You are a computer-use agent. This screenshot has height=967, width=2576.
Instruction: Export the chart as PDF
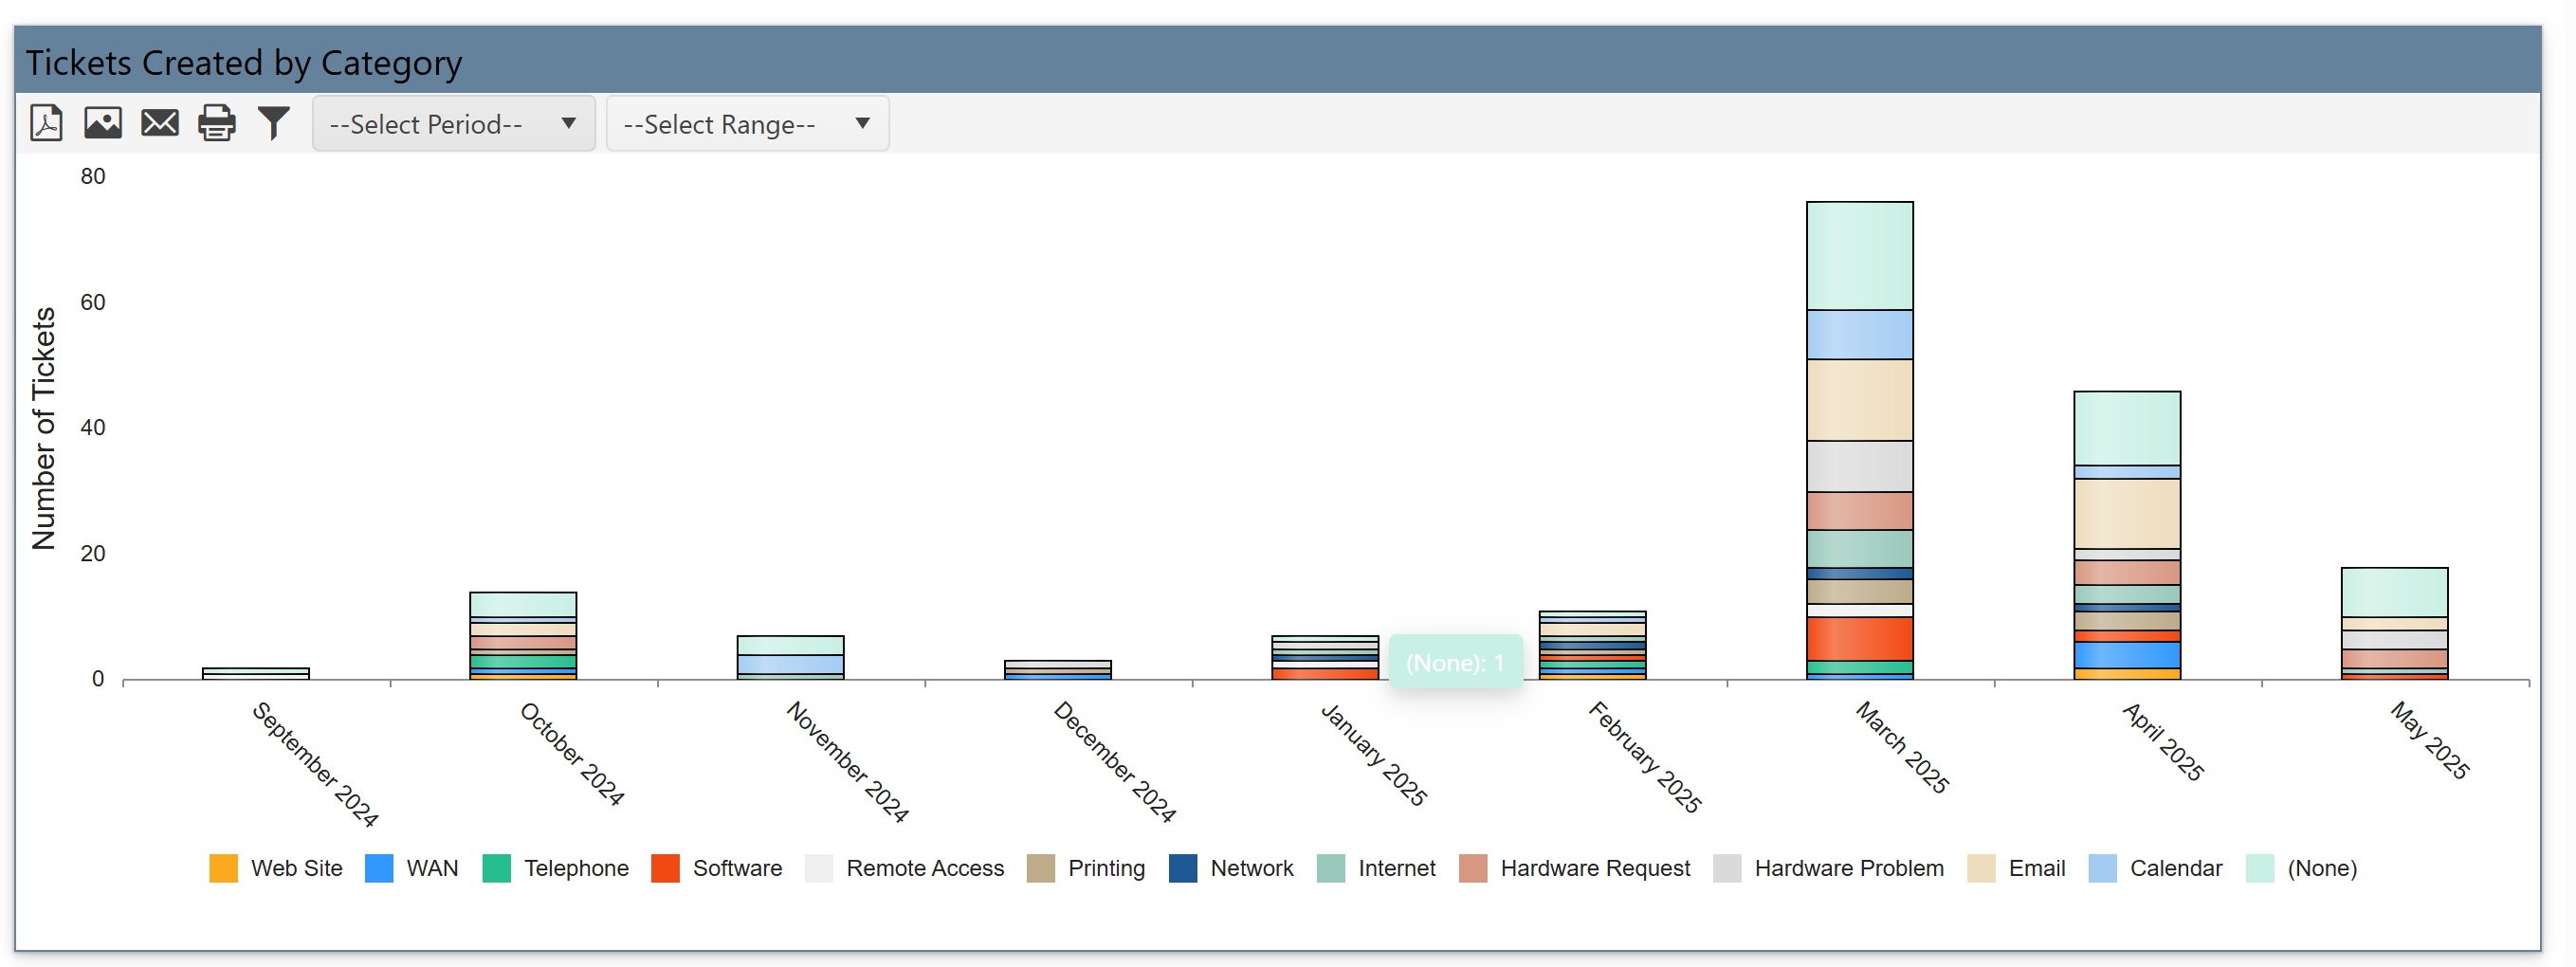click(x=45, y=122)
